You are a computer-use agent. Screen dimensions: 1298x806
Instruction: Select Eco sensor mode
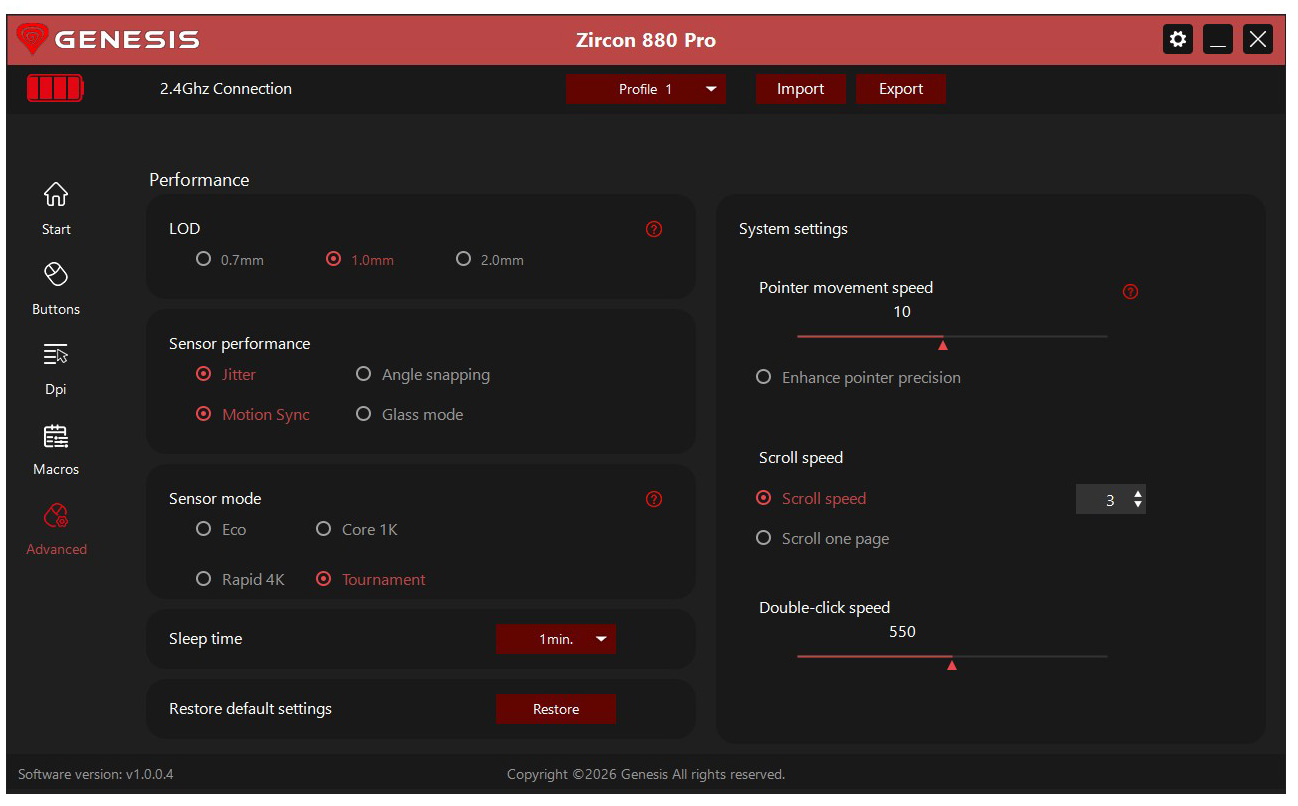point(221,529)
